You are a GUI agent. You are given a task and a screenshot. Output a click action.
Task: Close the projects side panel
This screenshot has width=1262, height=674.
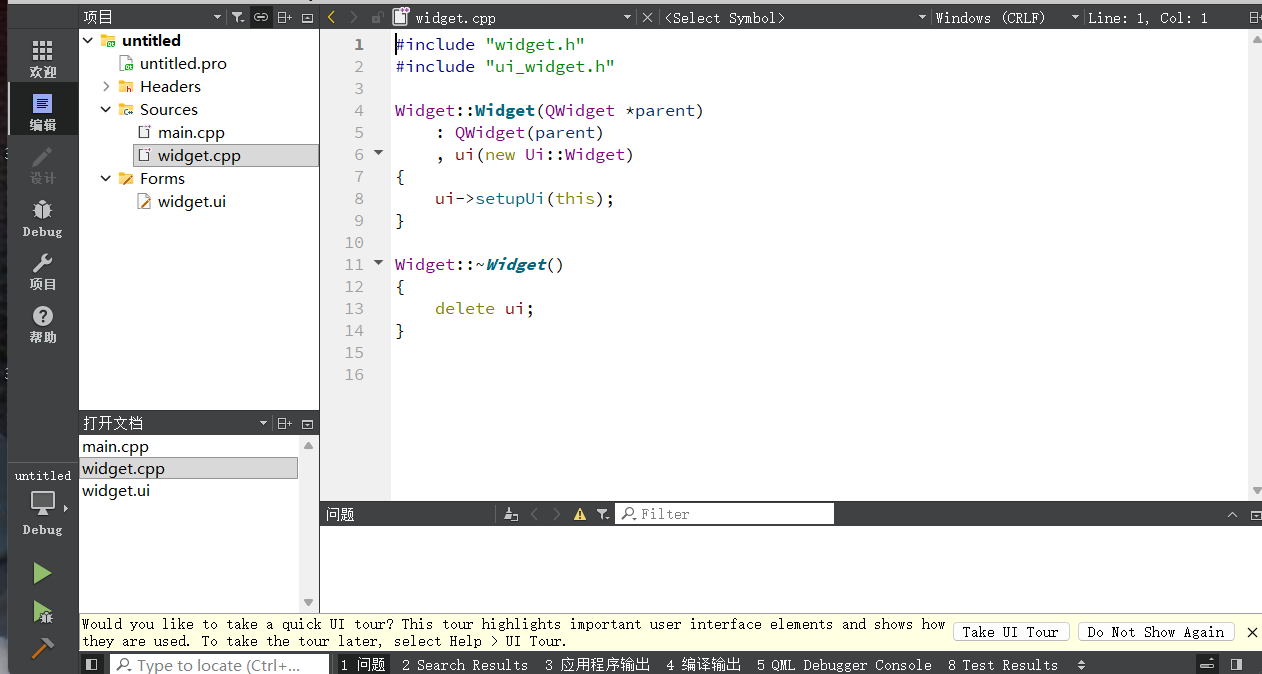307,17
